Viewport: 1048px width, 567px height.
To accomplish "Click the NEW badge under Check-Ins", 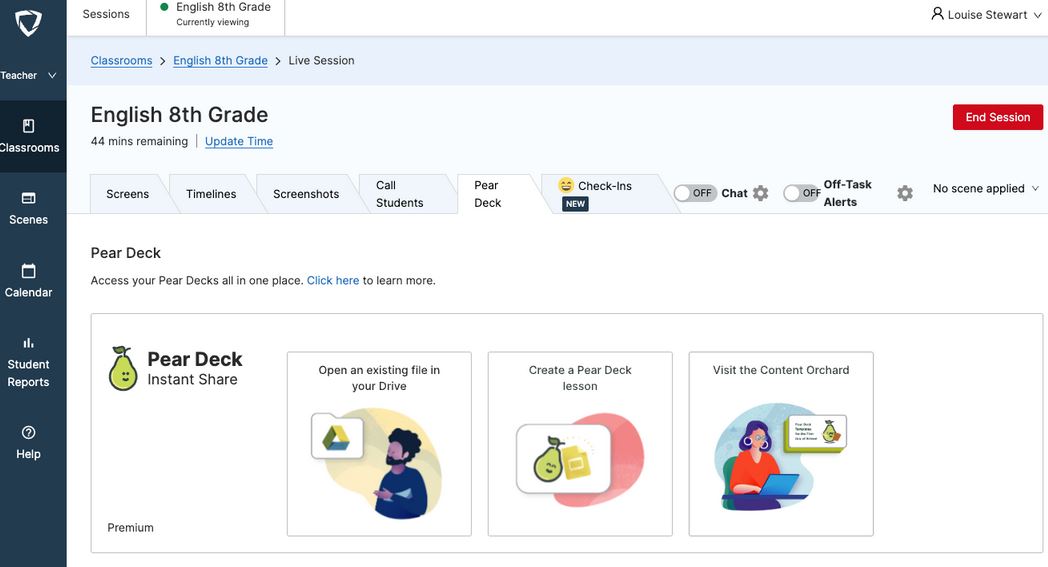I will tap(575, 204).
